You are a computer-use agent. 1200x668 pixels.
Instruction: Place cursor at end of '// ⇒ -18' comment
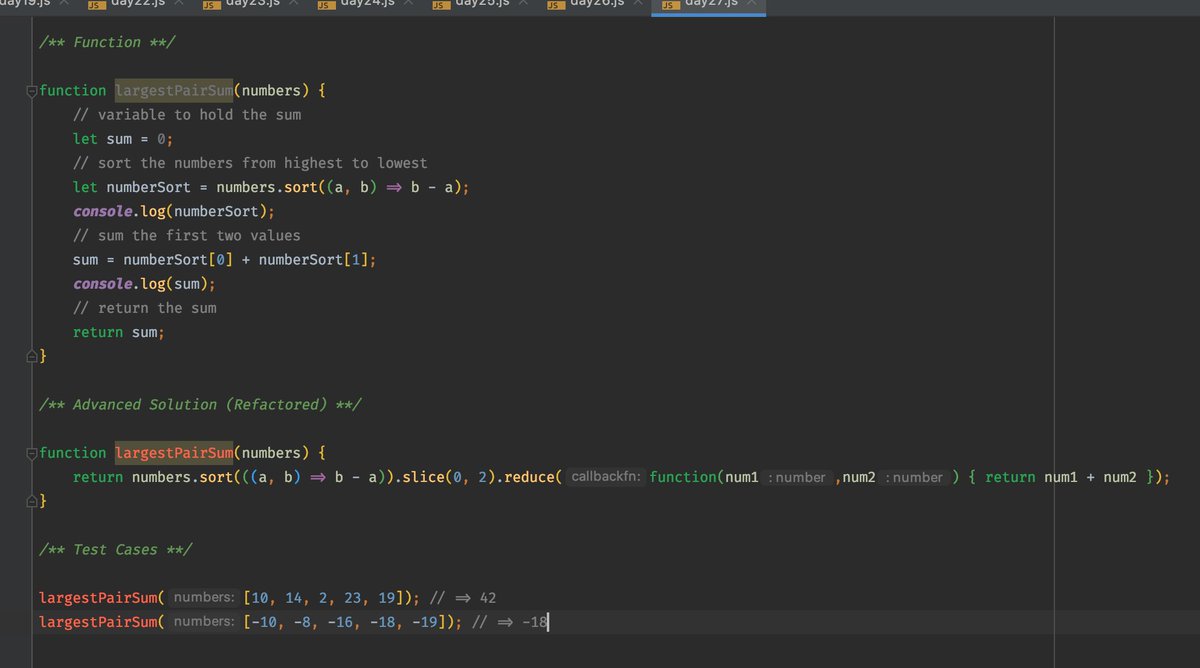pos(546,623)
